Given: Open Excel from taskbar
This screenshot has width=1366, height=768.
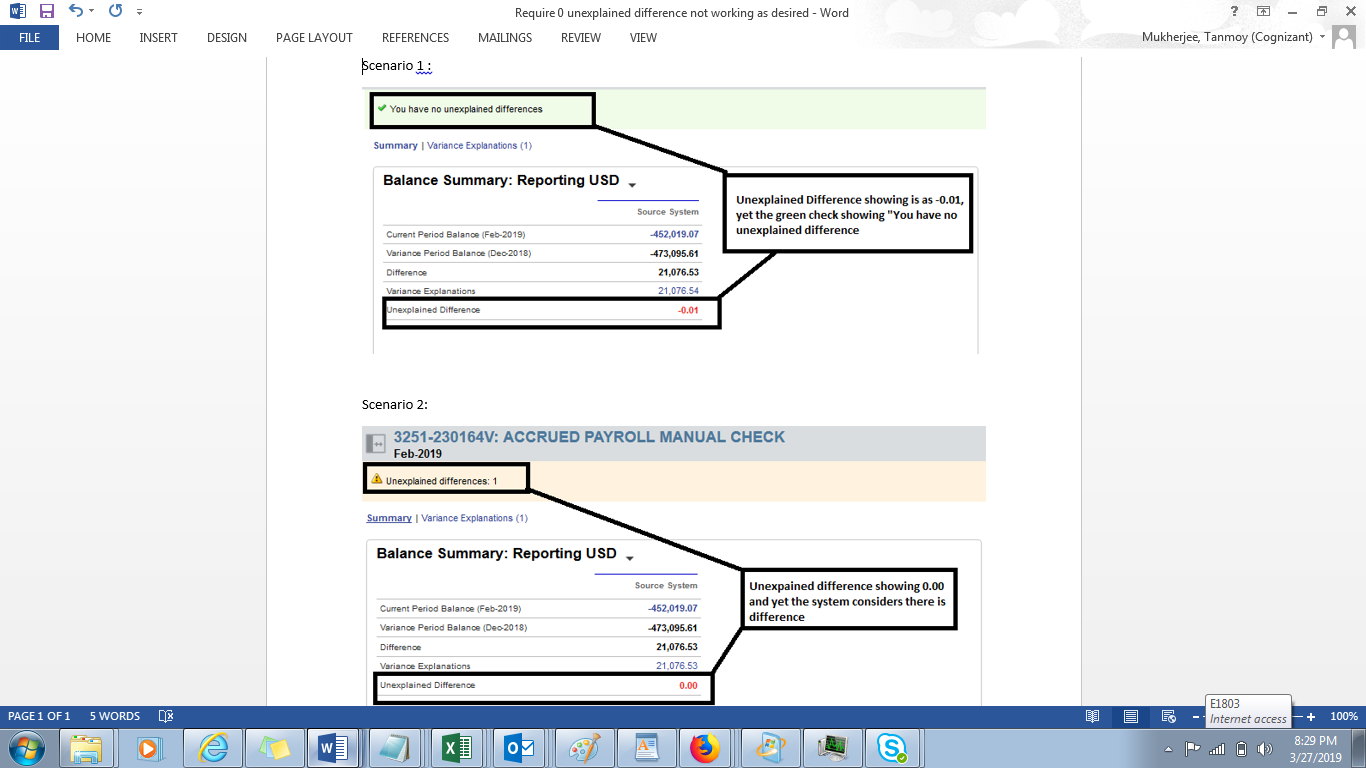Looking at the screenshot, I should click(x=457, y=748).
